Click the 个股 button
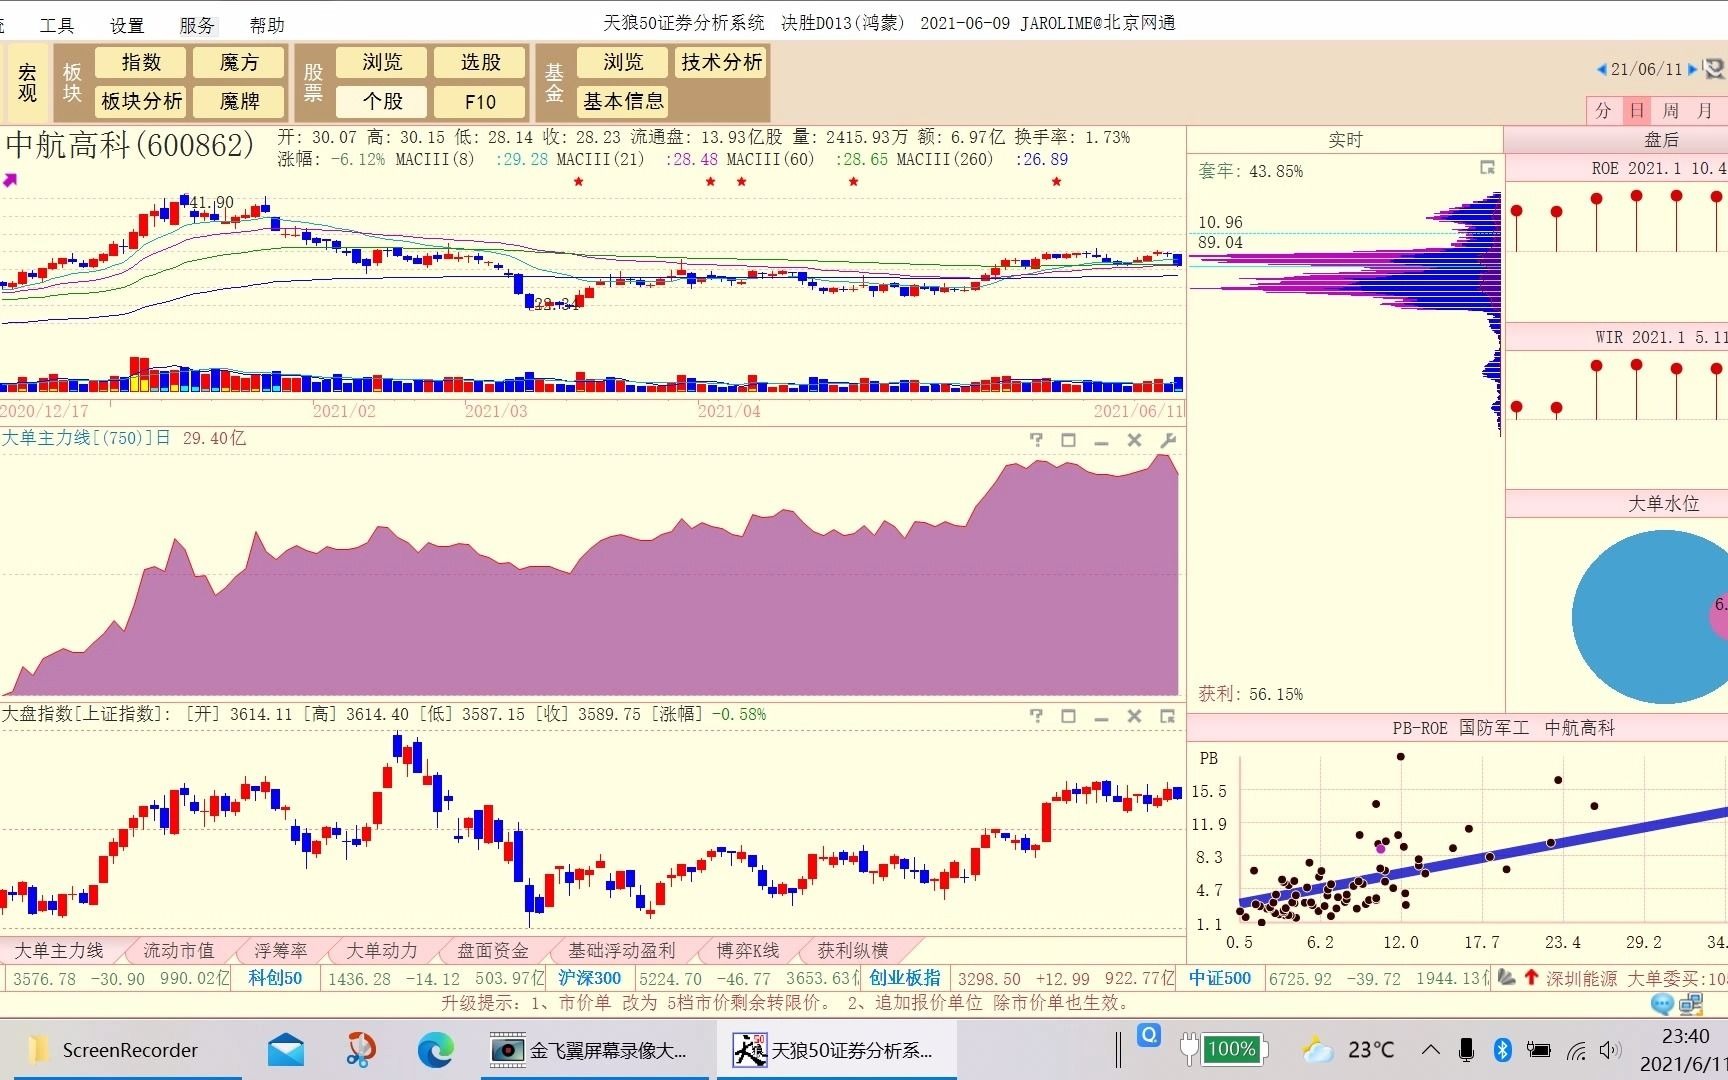Image resolution: width=1728 pixels, height=1080 pixels. 382,101
